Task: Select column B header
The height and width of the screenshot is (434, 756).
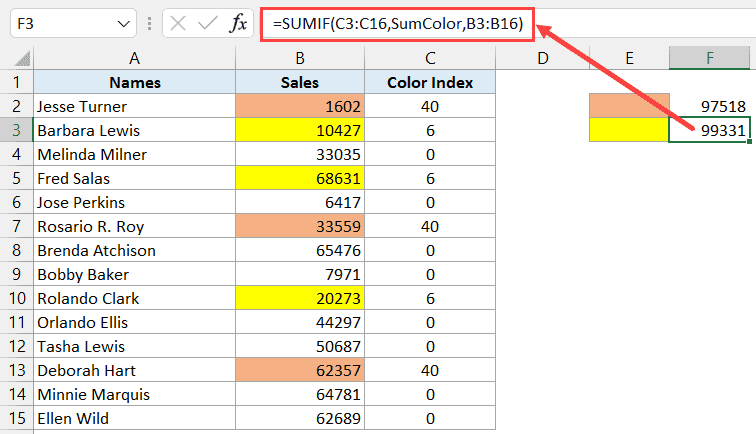Action: click(x=300, y=58)
